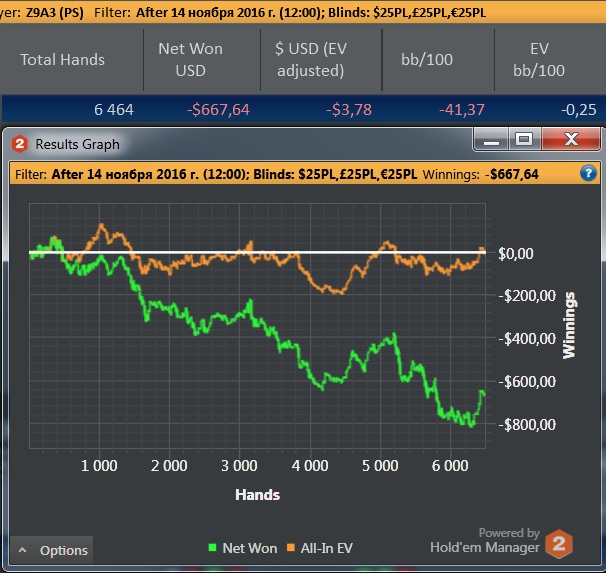This screenshot has width=606, height=574.
Task: Click the 4 000 hands axis label
Action: [x=310, y=465]
